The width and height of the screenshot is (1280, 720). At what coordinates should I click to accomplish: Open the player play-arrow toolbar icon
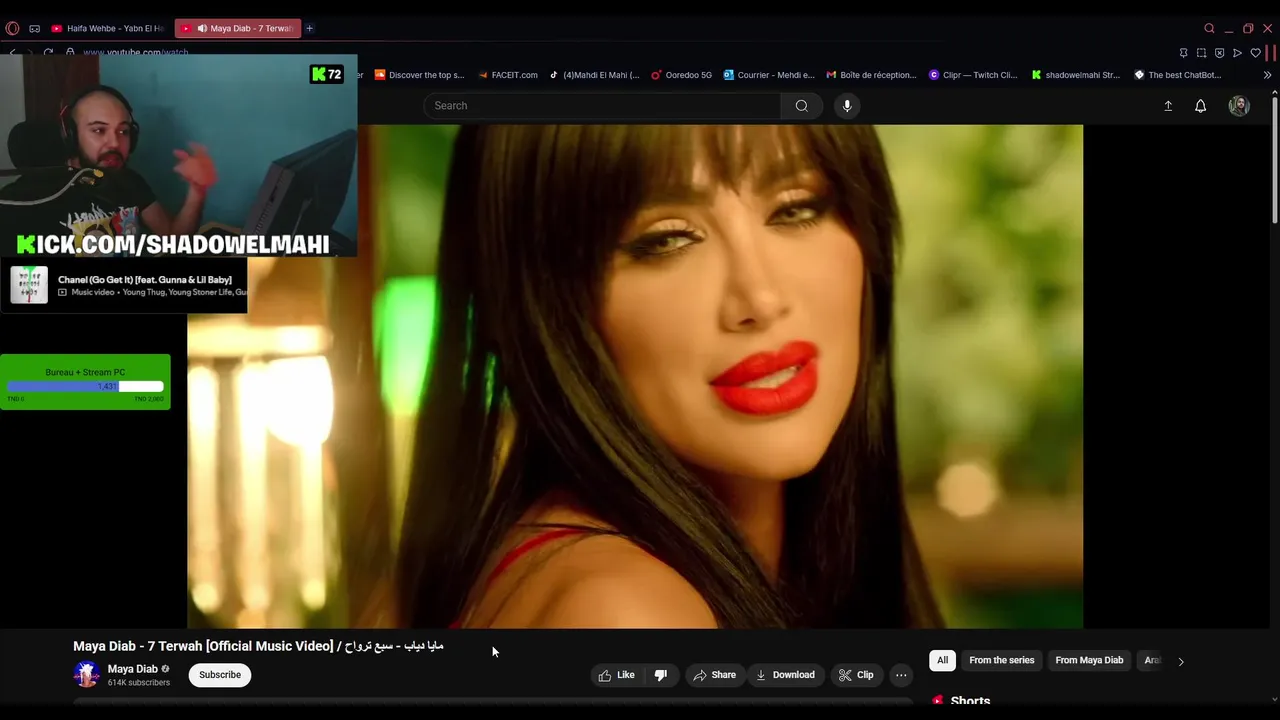[x=1238, y=53]
